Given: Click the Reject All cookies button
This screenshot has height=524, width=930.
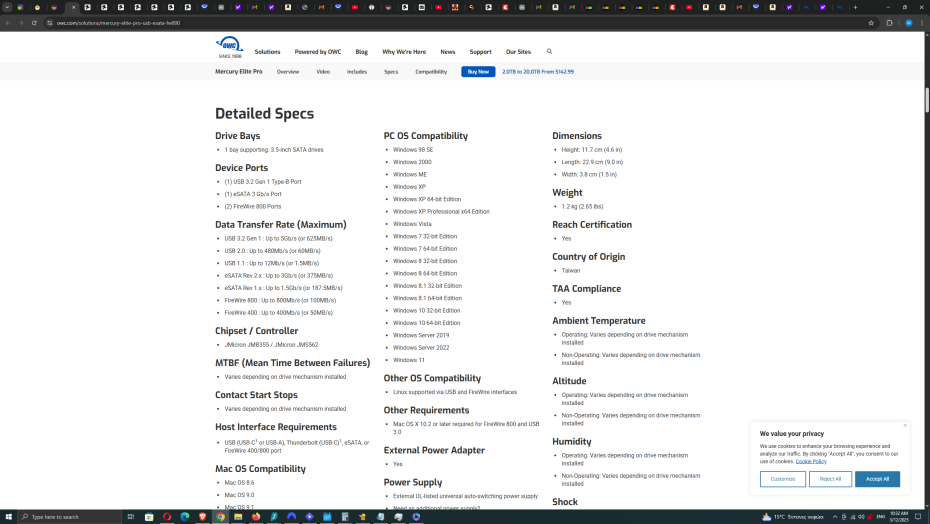Looking at the screenshot, I should (830, 479).
